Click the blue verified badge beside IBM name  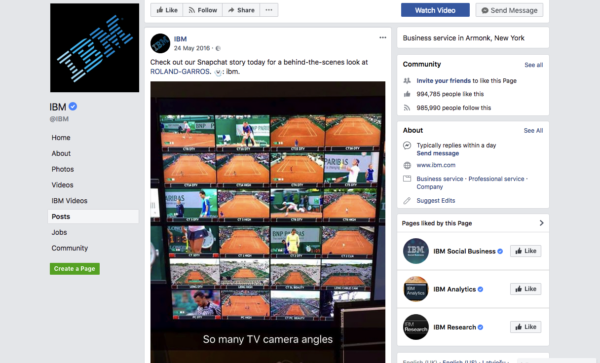click(73, 107)
